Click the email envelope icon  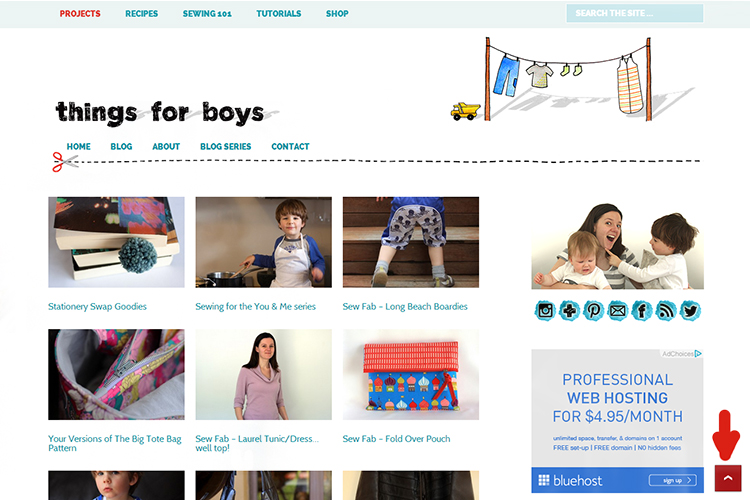pyautogui.click(x=618, y=311)
